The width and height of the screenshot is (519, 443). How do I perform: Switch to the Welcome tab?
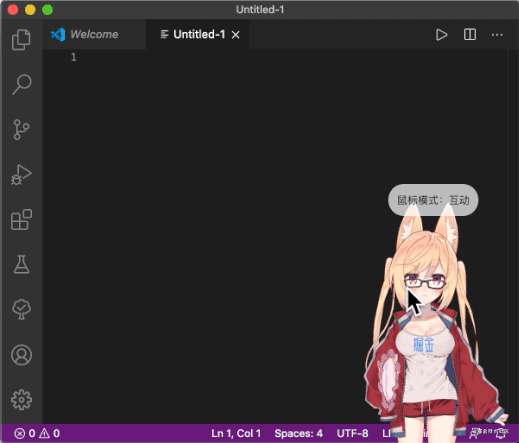click(x=94, y=34)
